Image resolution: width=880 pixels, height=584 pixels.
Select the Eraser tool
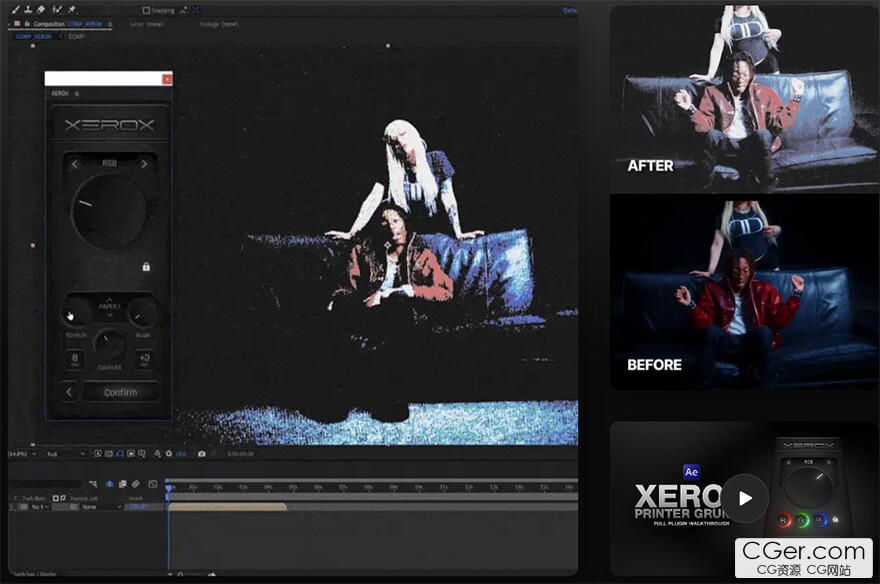(x=41, y=9)
